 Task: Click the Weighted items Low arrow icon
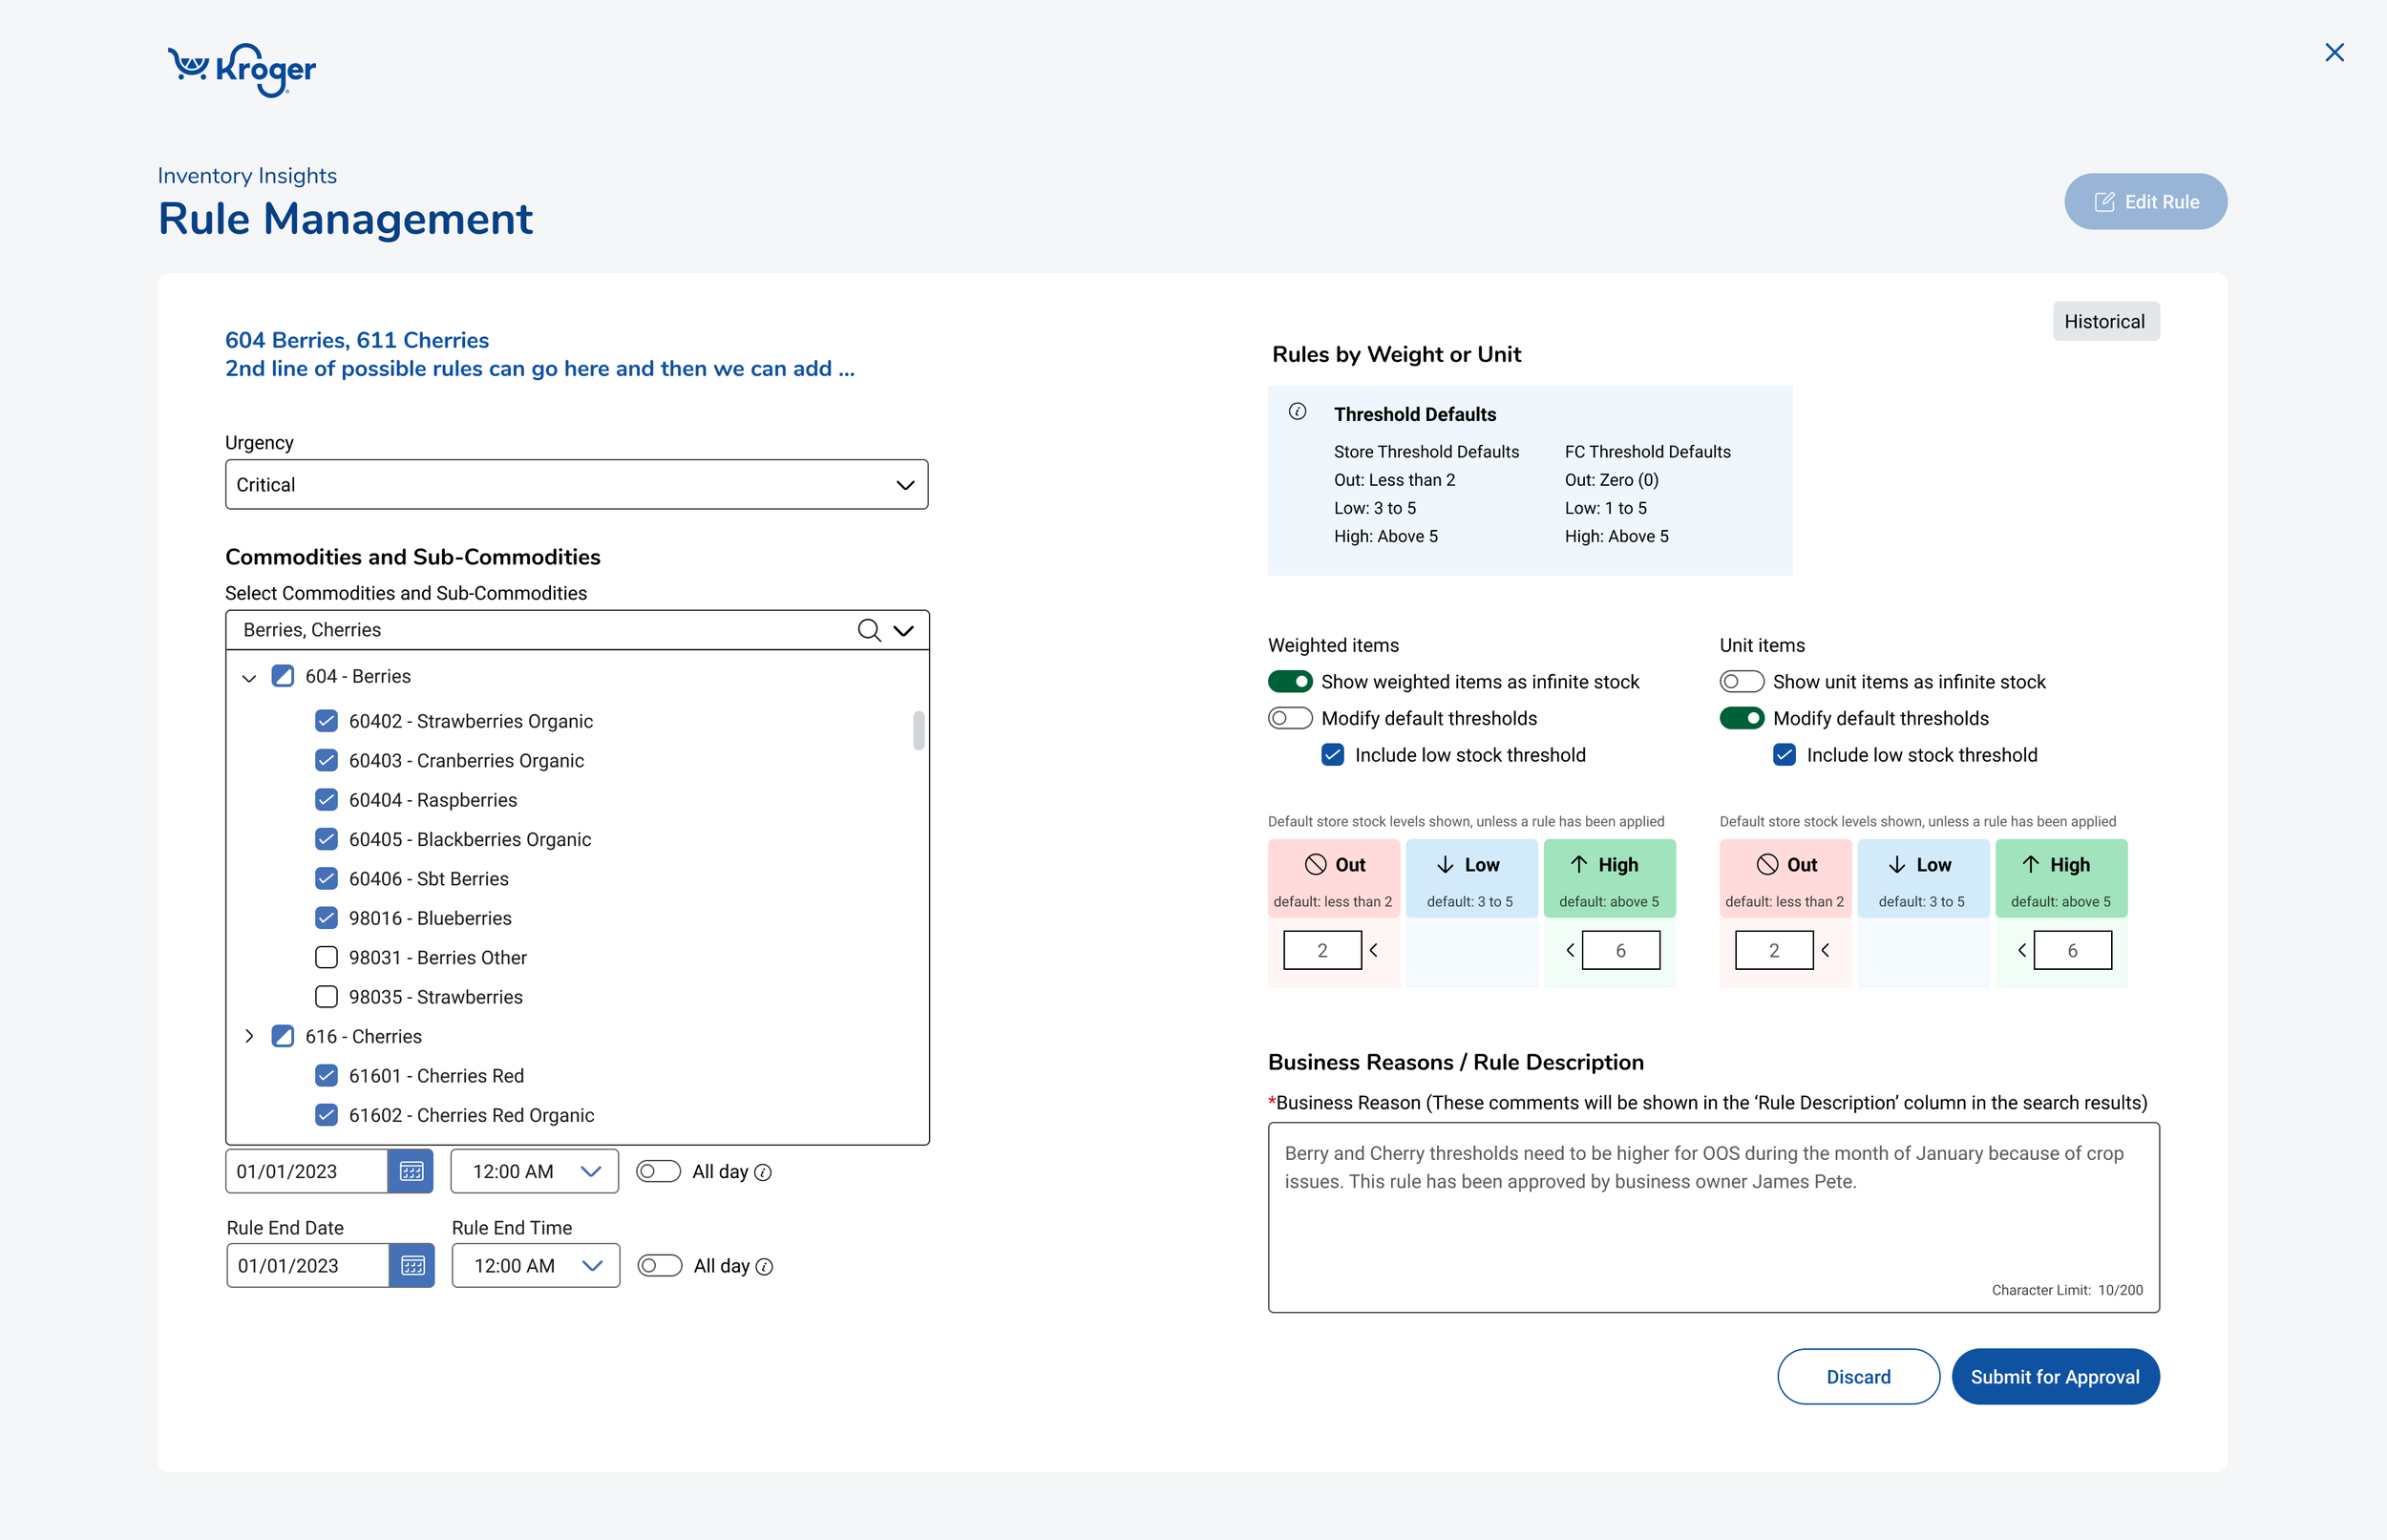coord(1445,865)
